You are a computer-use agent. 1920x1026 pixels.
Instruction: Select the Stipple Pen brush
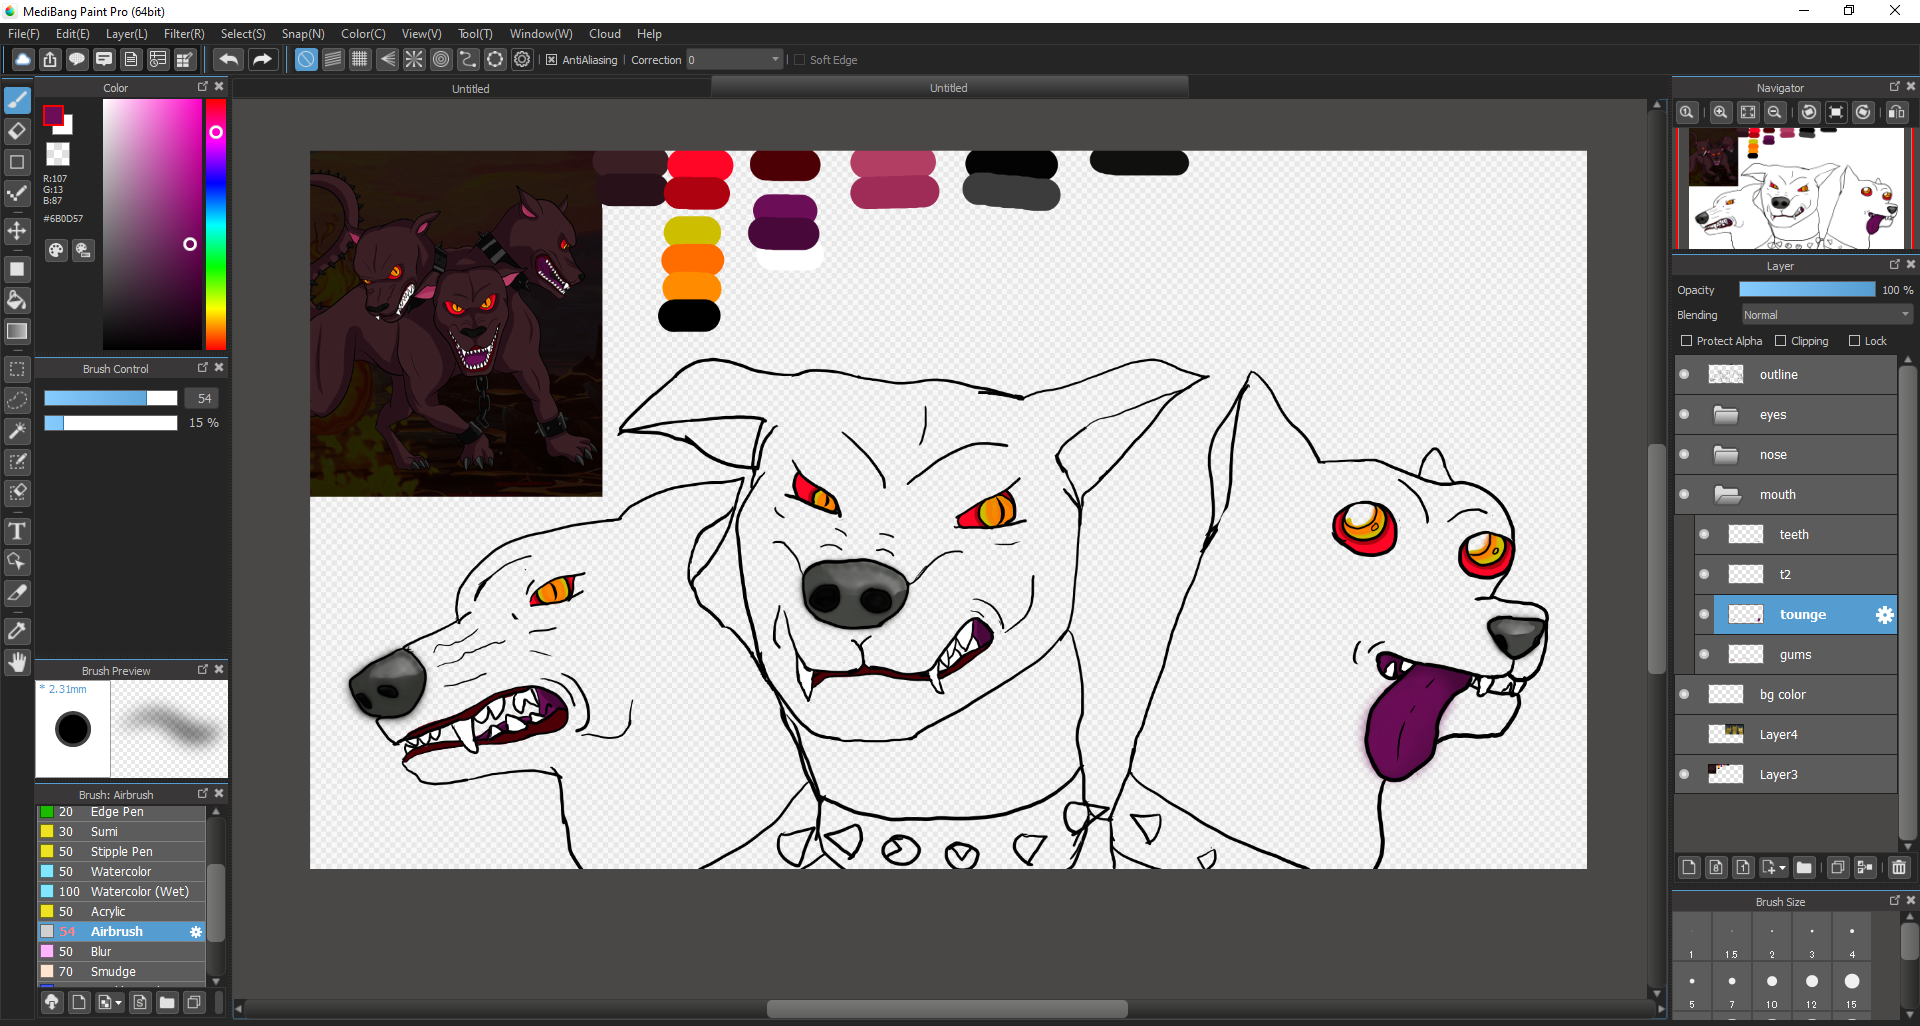point(121,852)
